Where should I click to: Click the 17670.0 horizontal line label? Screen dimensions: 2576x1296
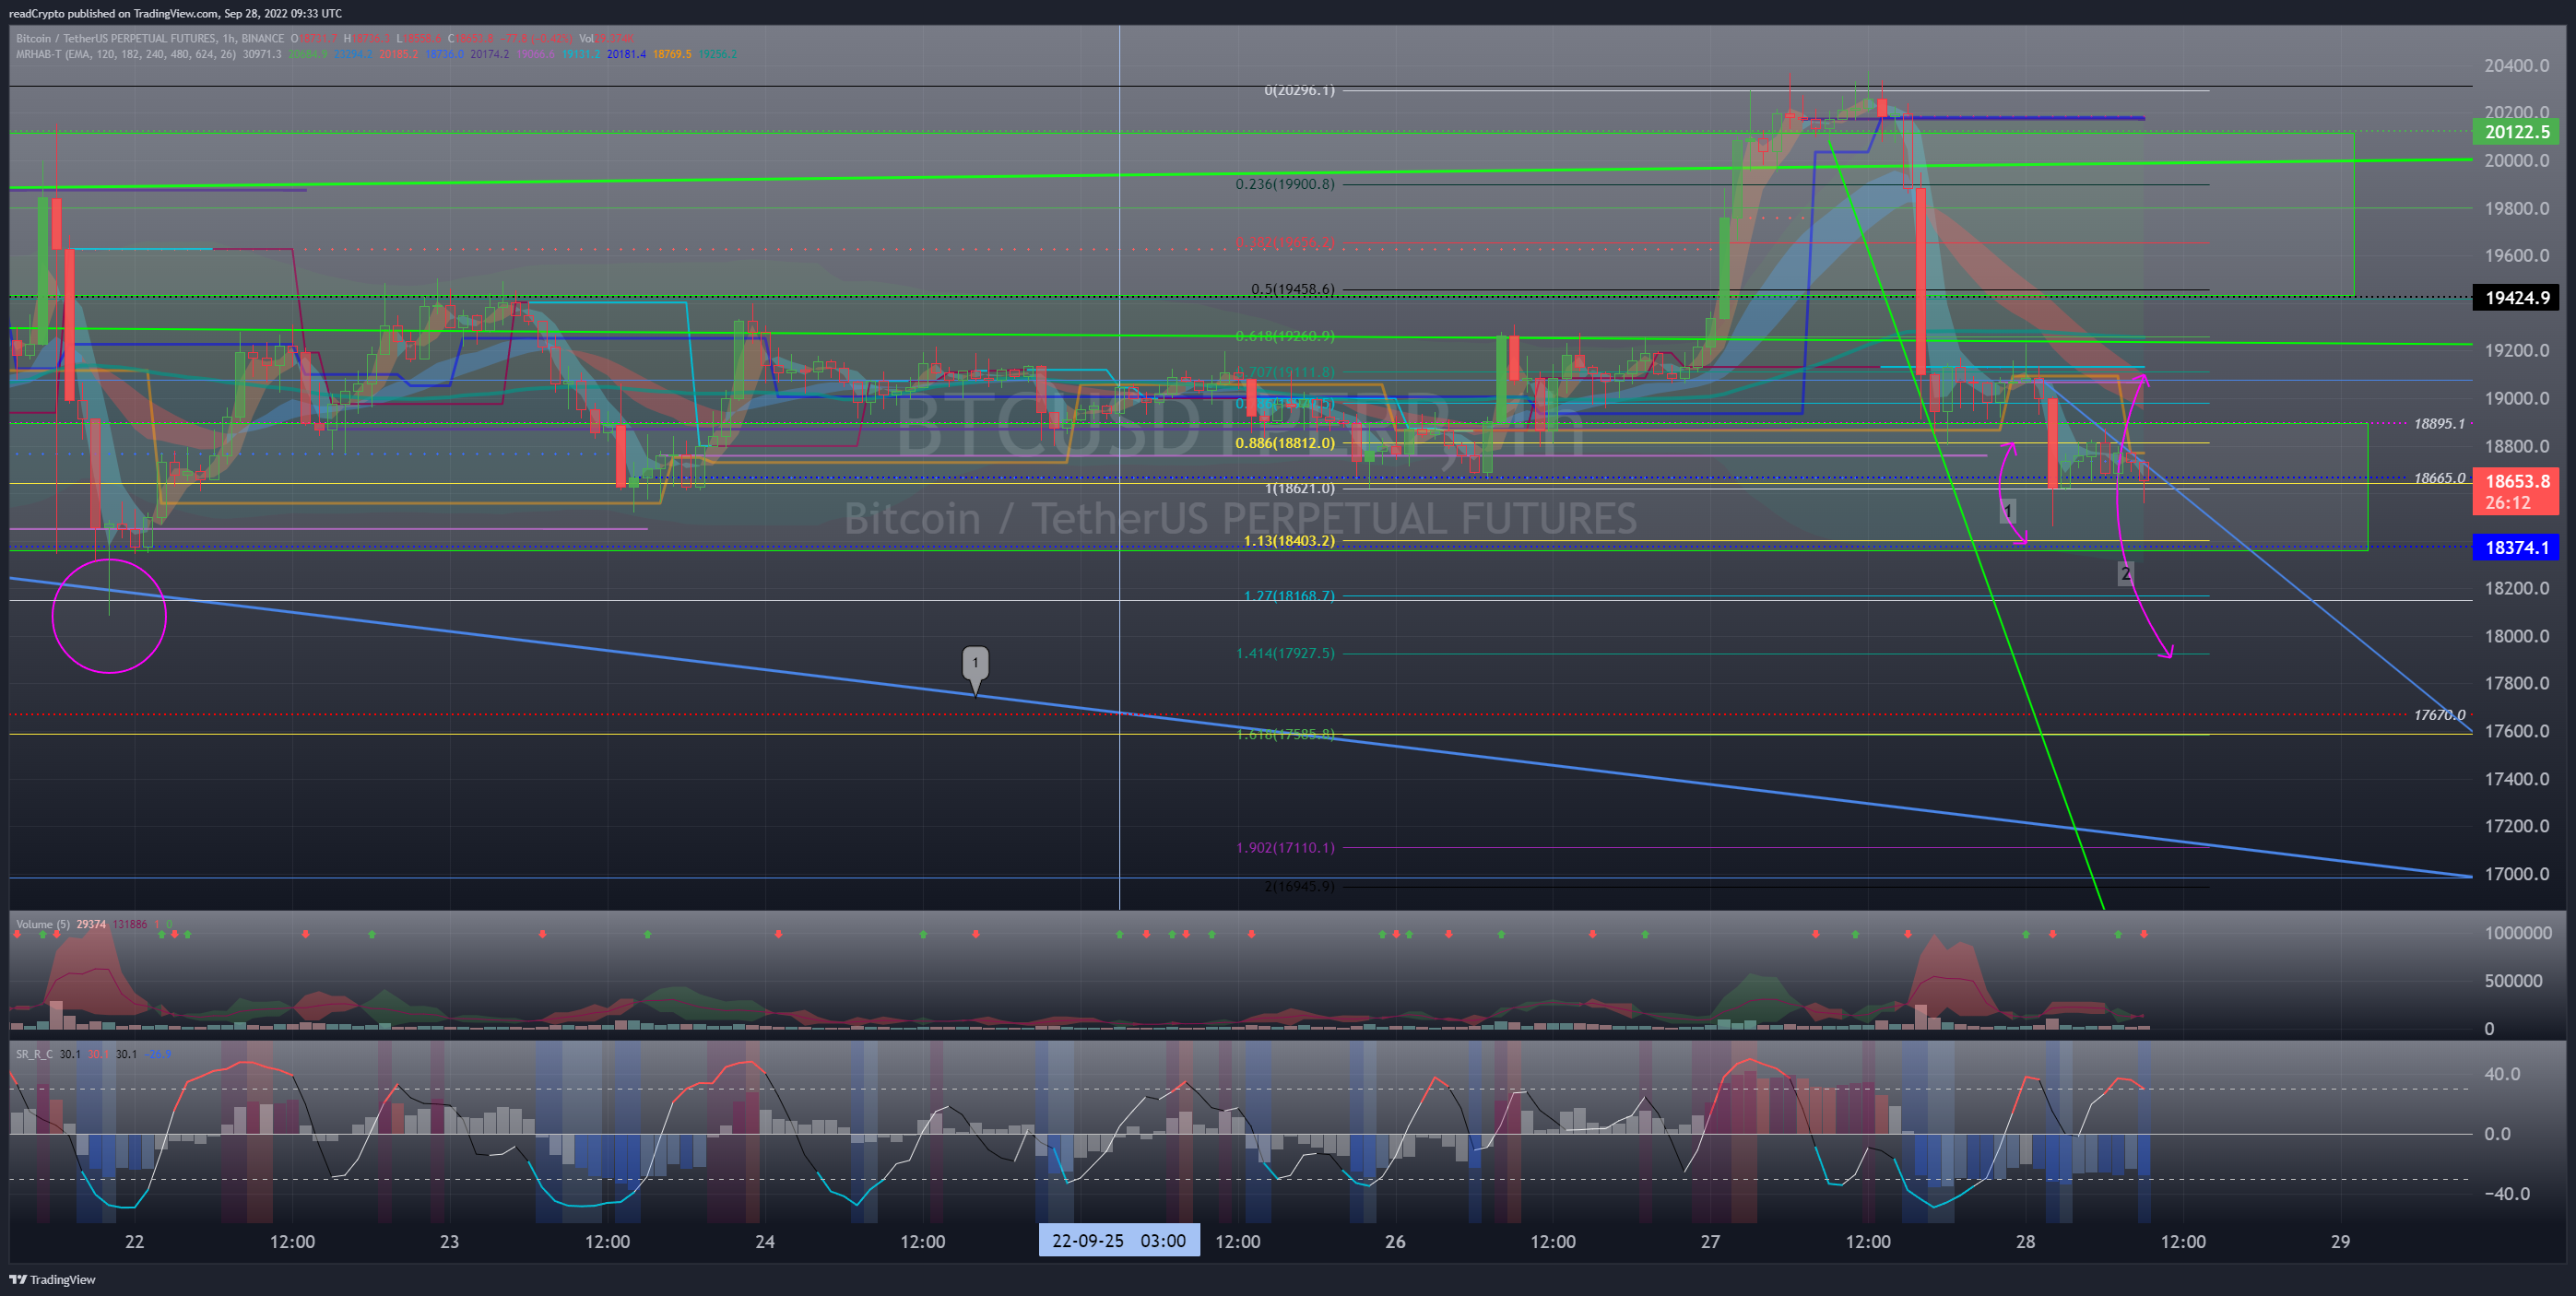[2439, 715]
